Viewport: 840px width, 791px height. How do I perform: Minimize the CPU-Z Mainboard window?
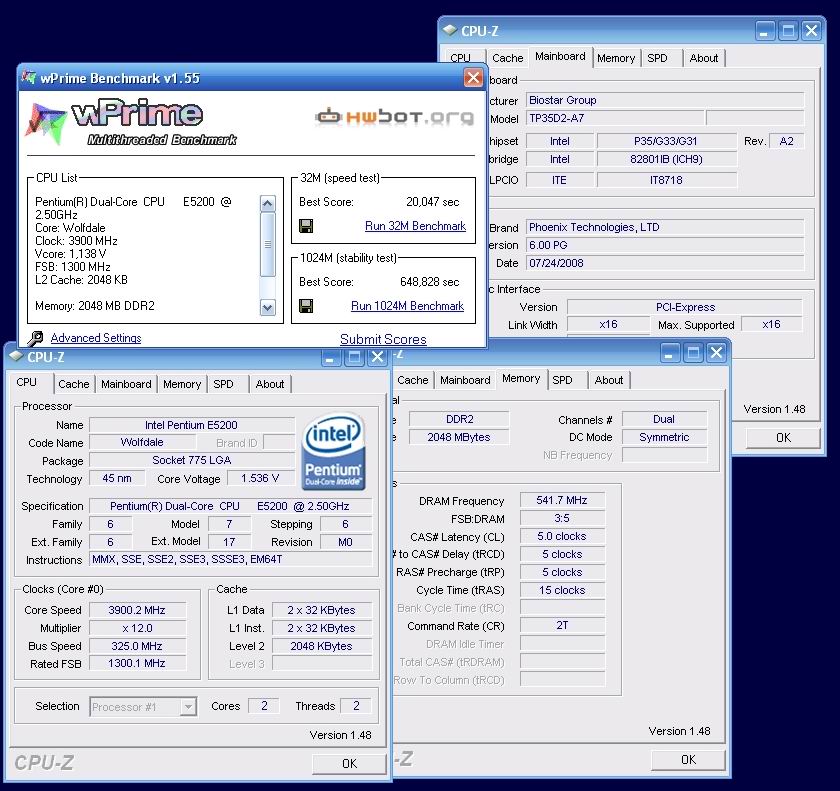coord(764,31)
